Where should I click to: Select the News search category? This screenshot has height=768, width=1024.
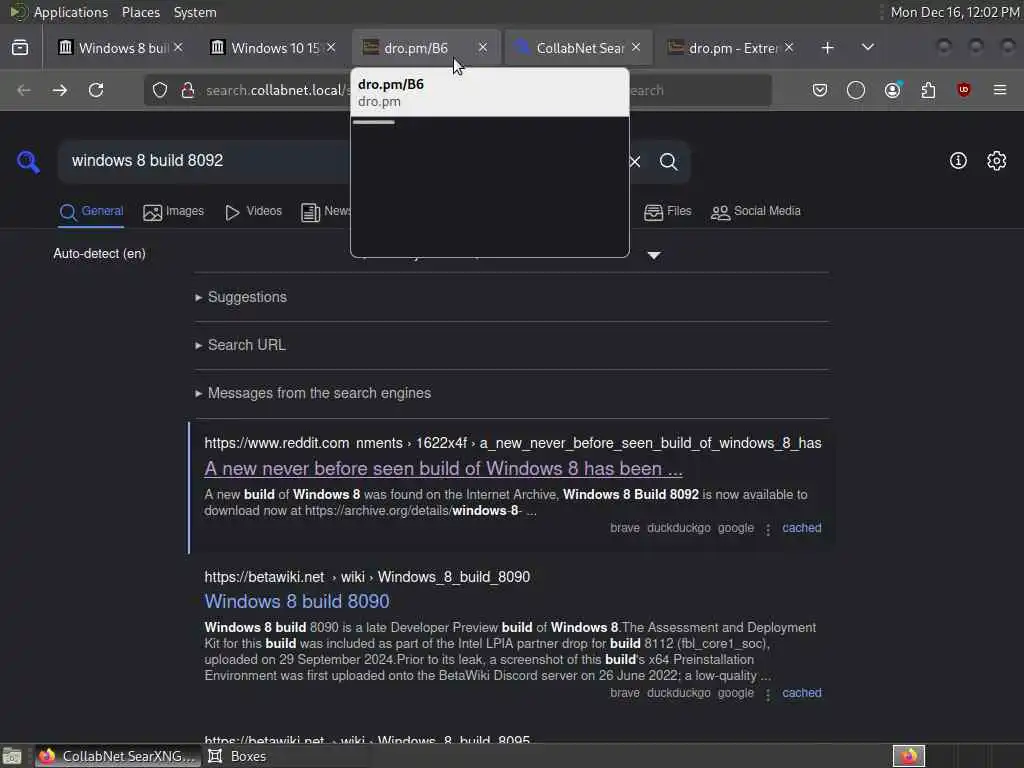point(326,212)
